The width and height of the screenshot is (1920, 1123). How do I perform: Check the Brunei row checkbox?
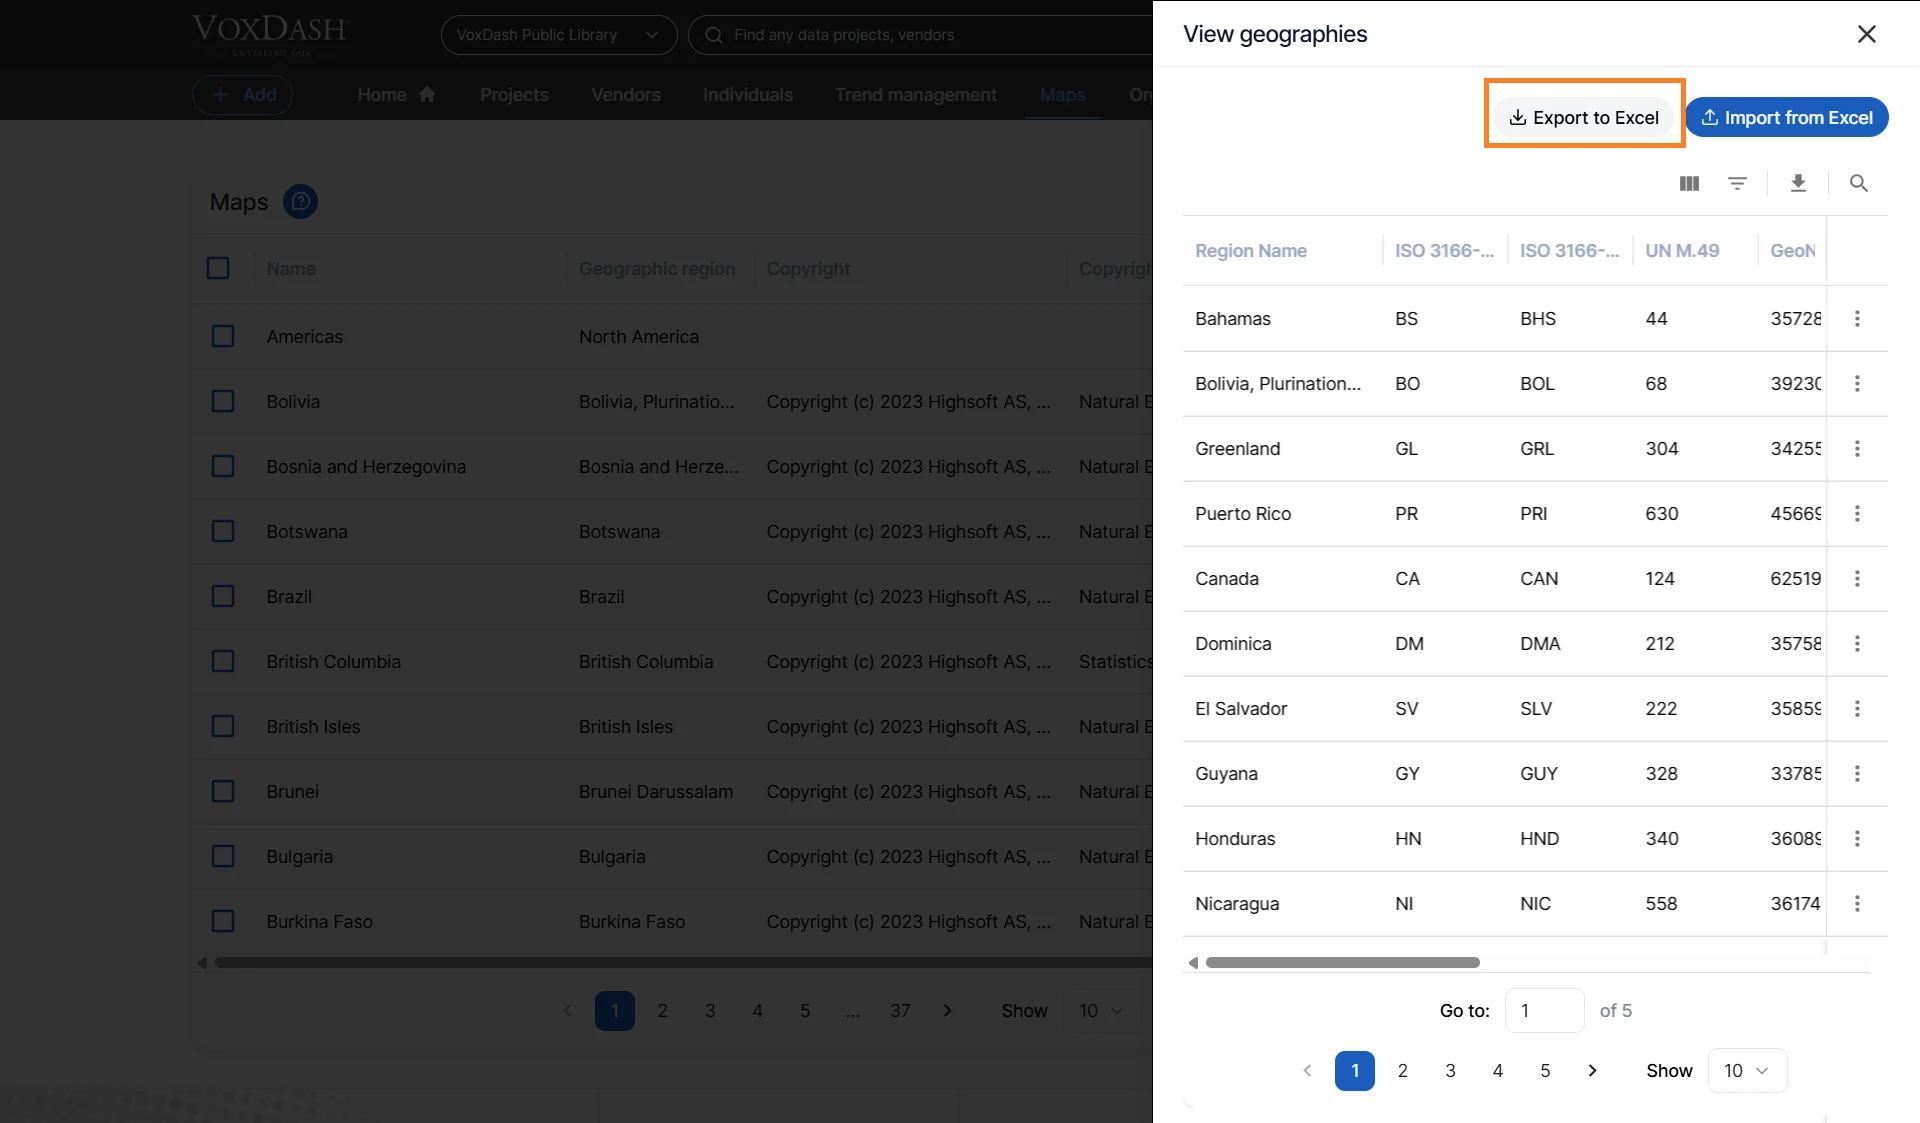[x=223, y=791]
